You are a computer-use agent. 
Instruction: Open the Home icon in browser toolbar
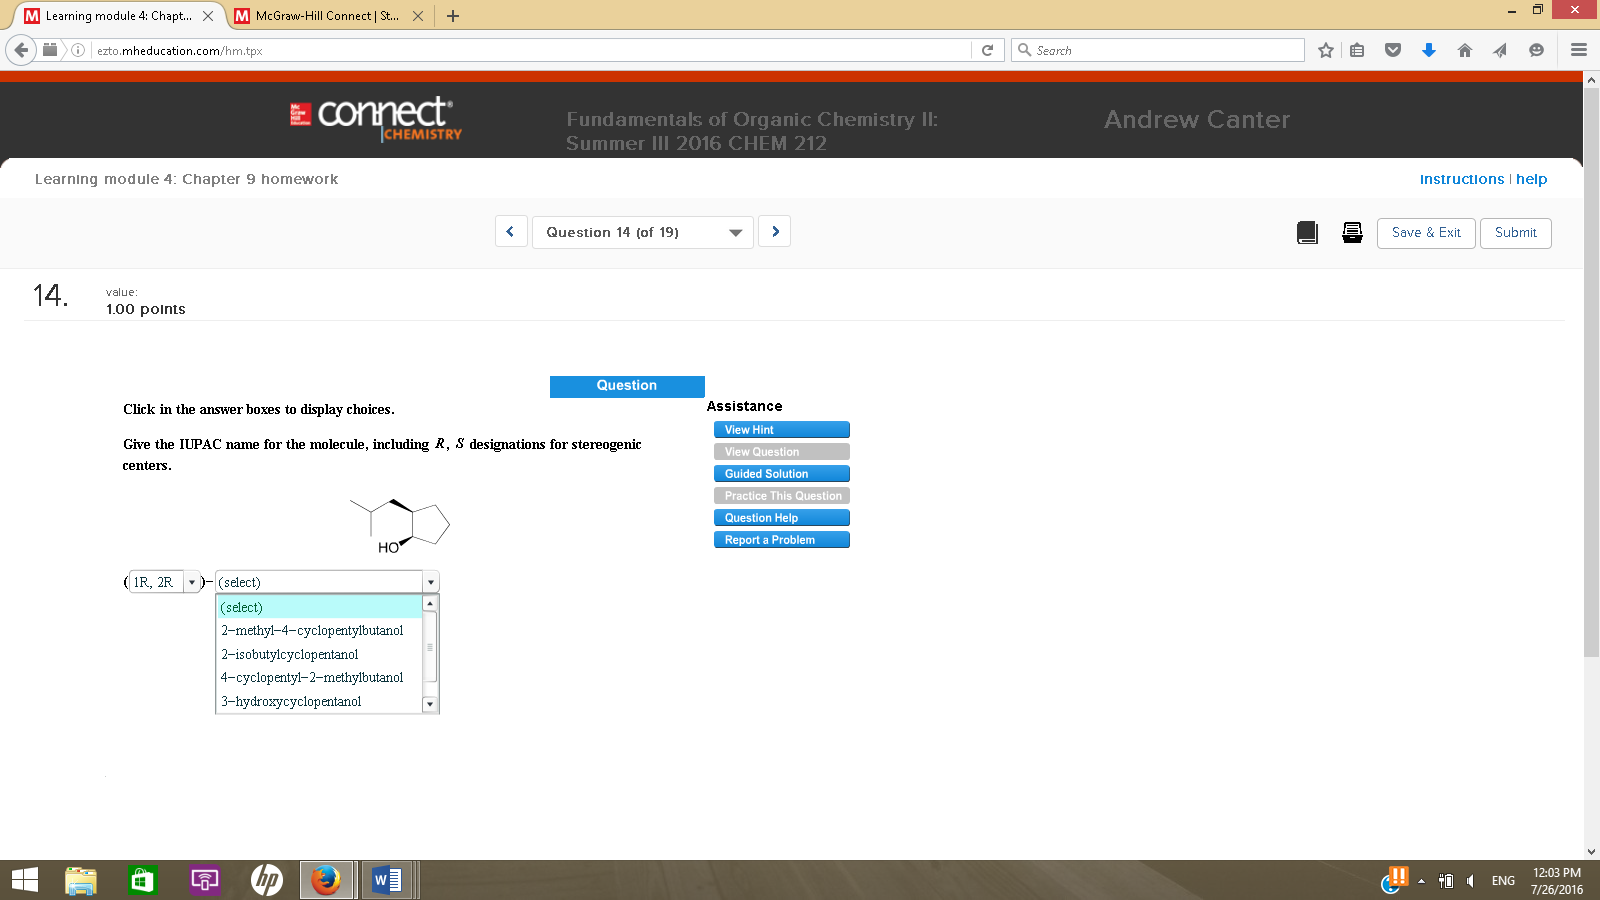pos(1465,49)
